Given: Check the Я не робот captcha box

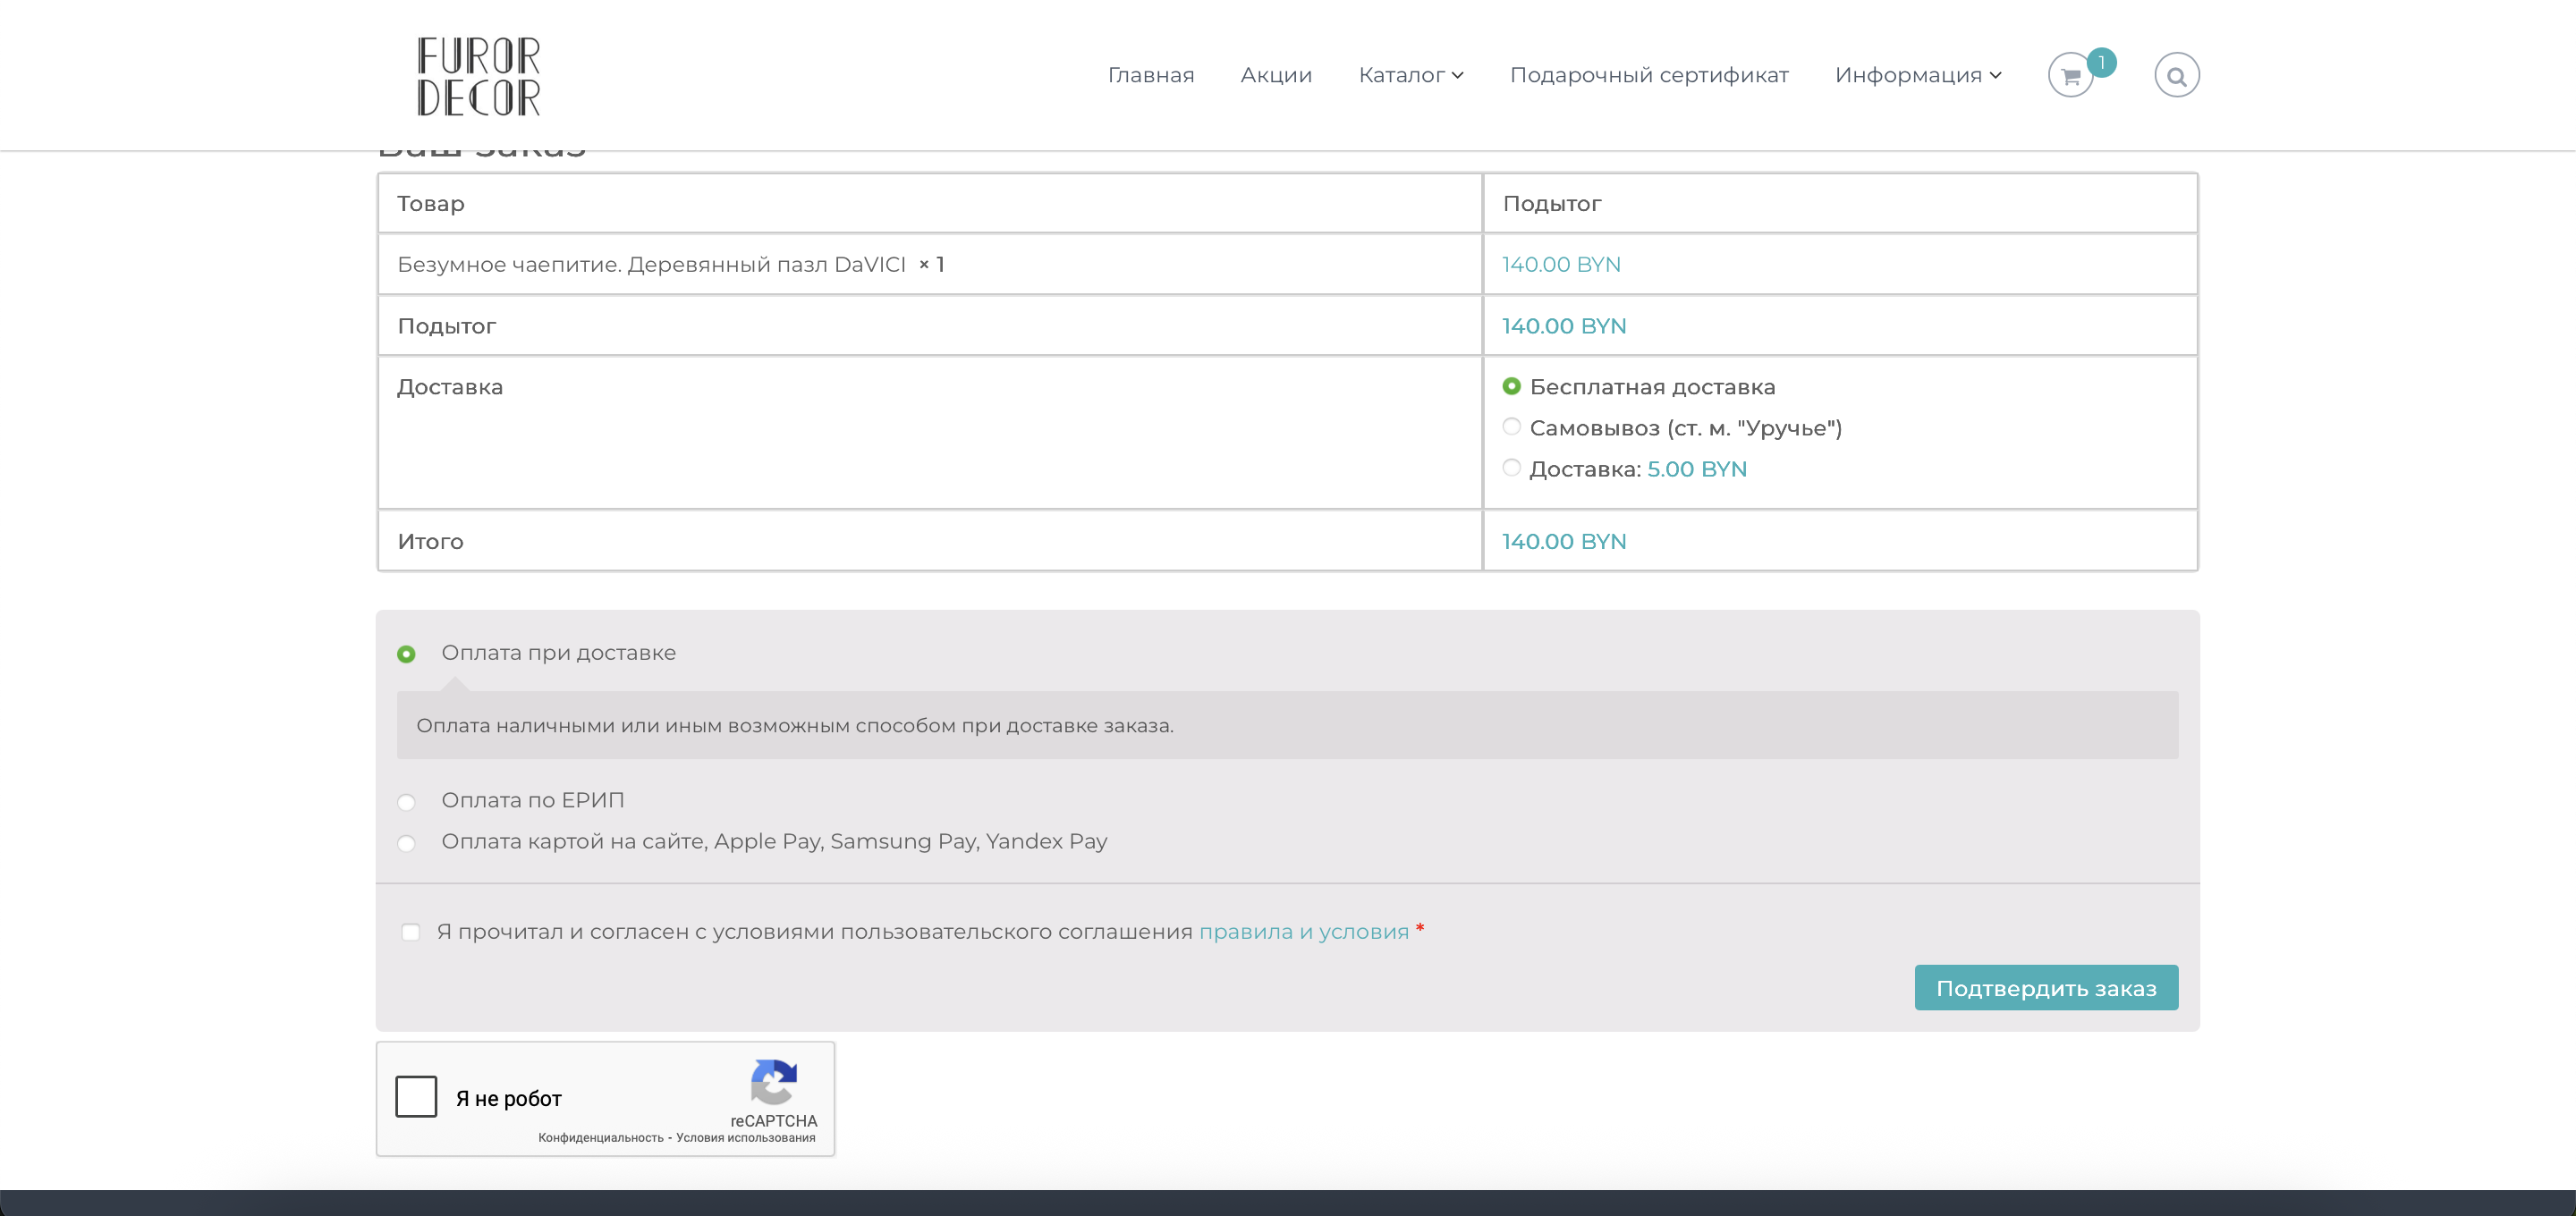Looking at the screenshot, I should [416, 1096].
